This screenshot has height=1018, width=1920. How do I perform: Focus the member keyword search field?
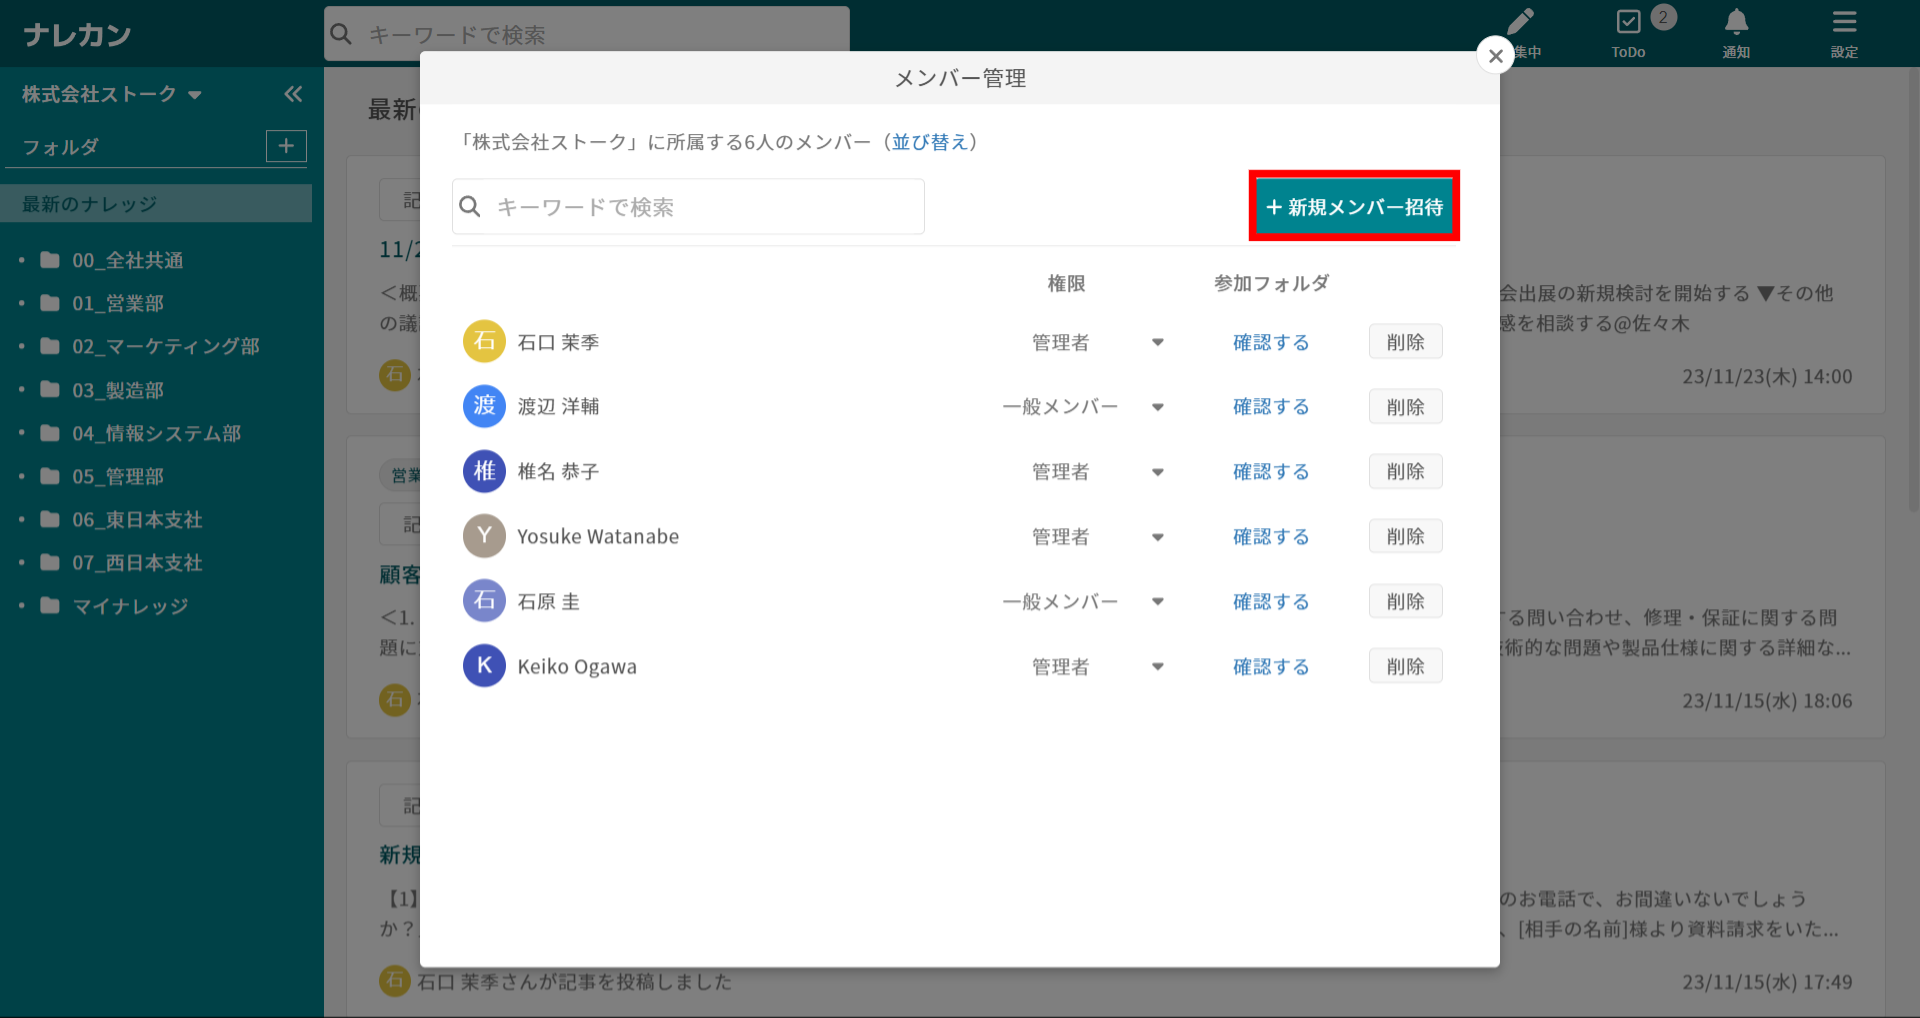pos(700,207)
